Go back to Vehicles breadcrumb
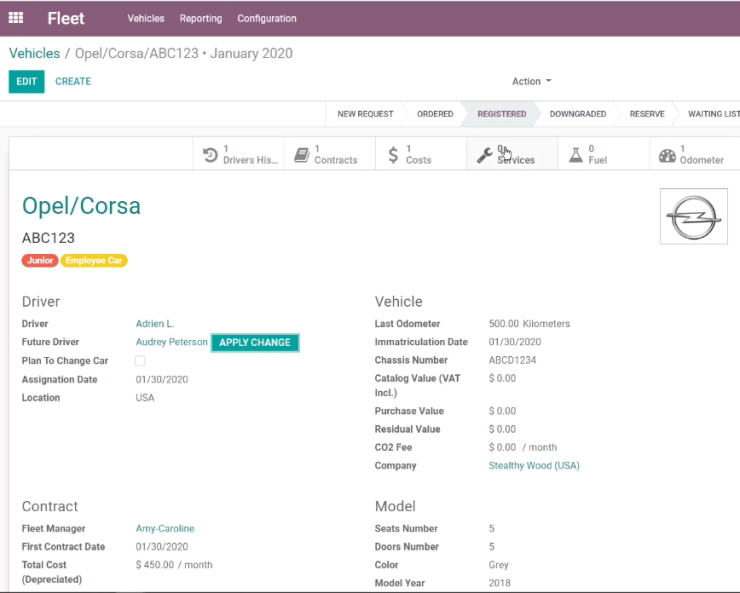The image size is (740, 593). (34, 53)
